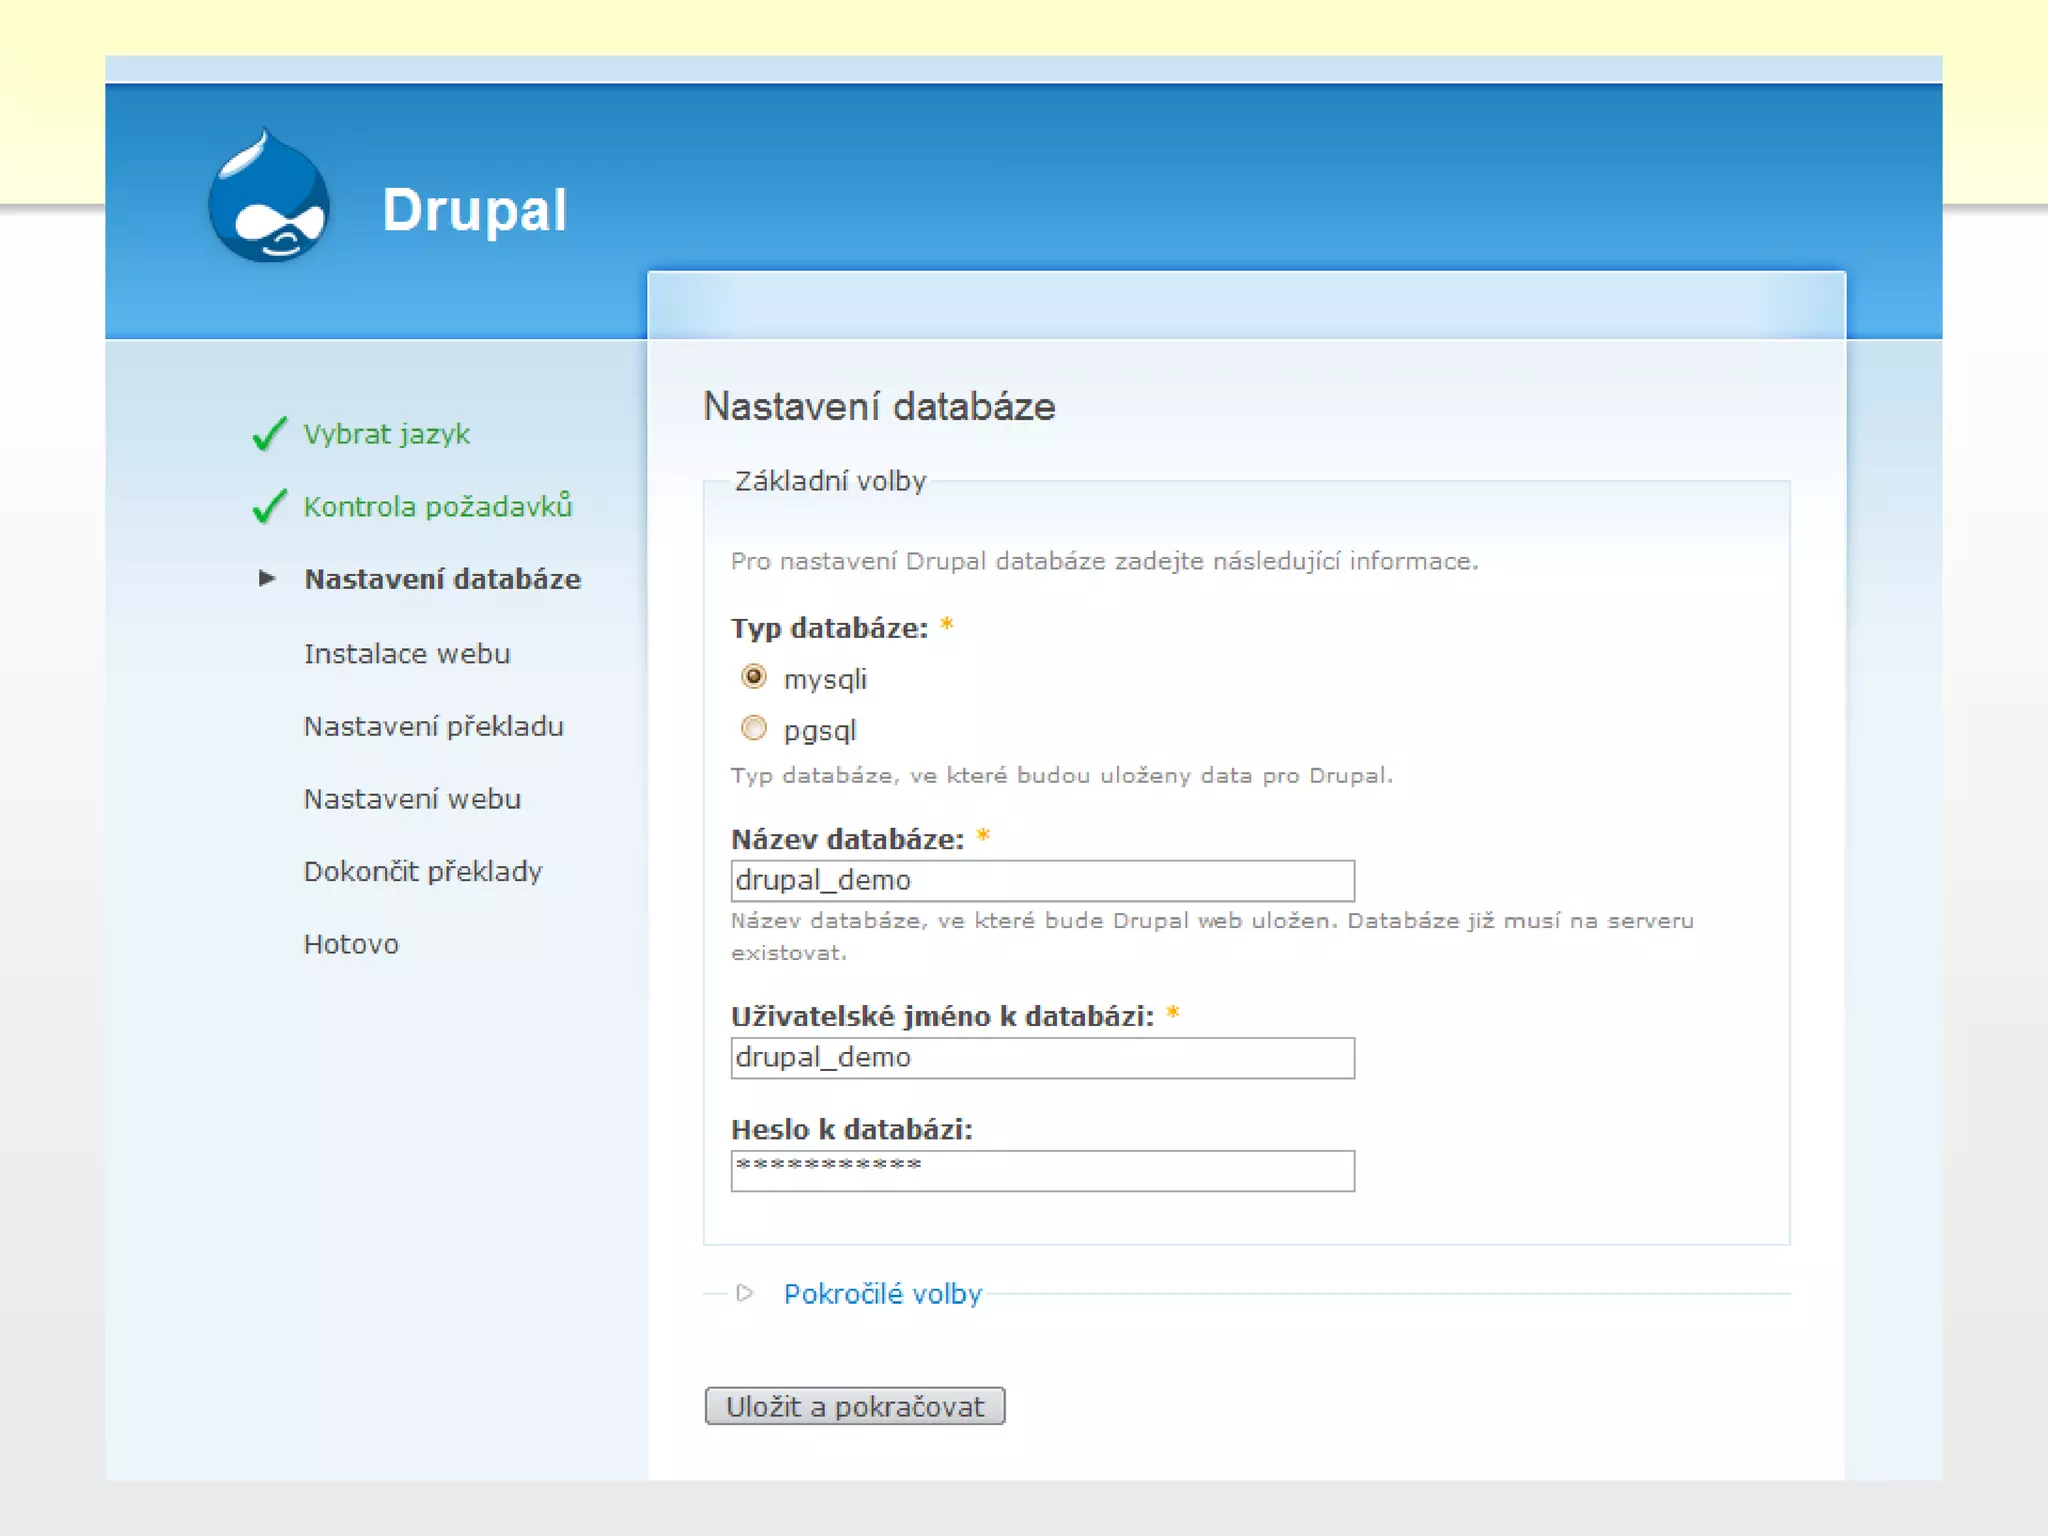Click the Nastavení databáze sidebar step
Image resolution: width=2048 pixels, height=1536 pixels.
(x=443, y=579)
